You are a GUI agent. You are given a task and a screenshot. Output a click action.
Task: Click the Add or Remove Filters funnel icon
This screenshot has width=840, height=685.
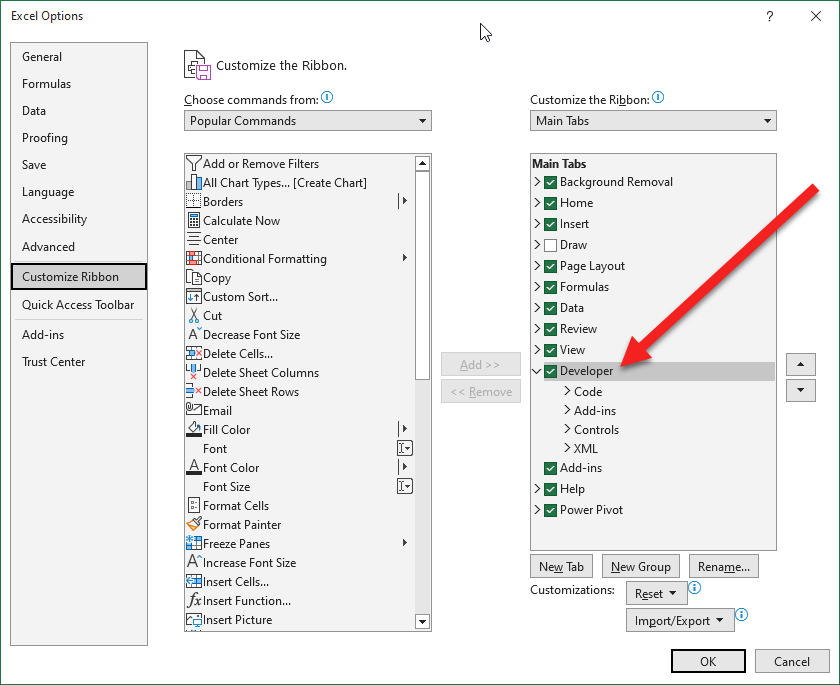pyautogui.click(x=193, y=163)
